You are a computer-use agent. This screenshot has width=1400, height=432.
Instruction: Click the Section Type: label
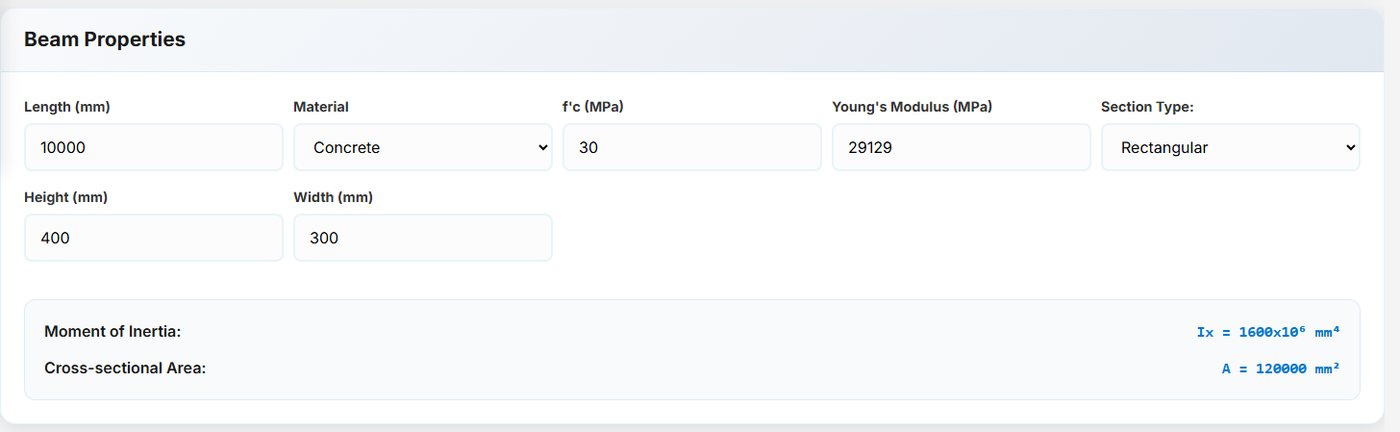[x=1147, y=107]
